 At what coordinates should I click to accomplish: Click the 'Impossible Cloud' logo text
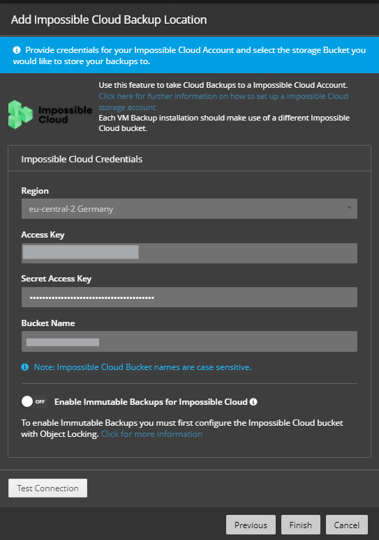tap(65, 115)
